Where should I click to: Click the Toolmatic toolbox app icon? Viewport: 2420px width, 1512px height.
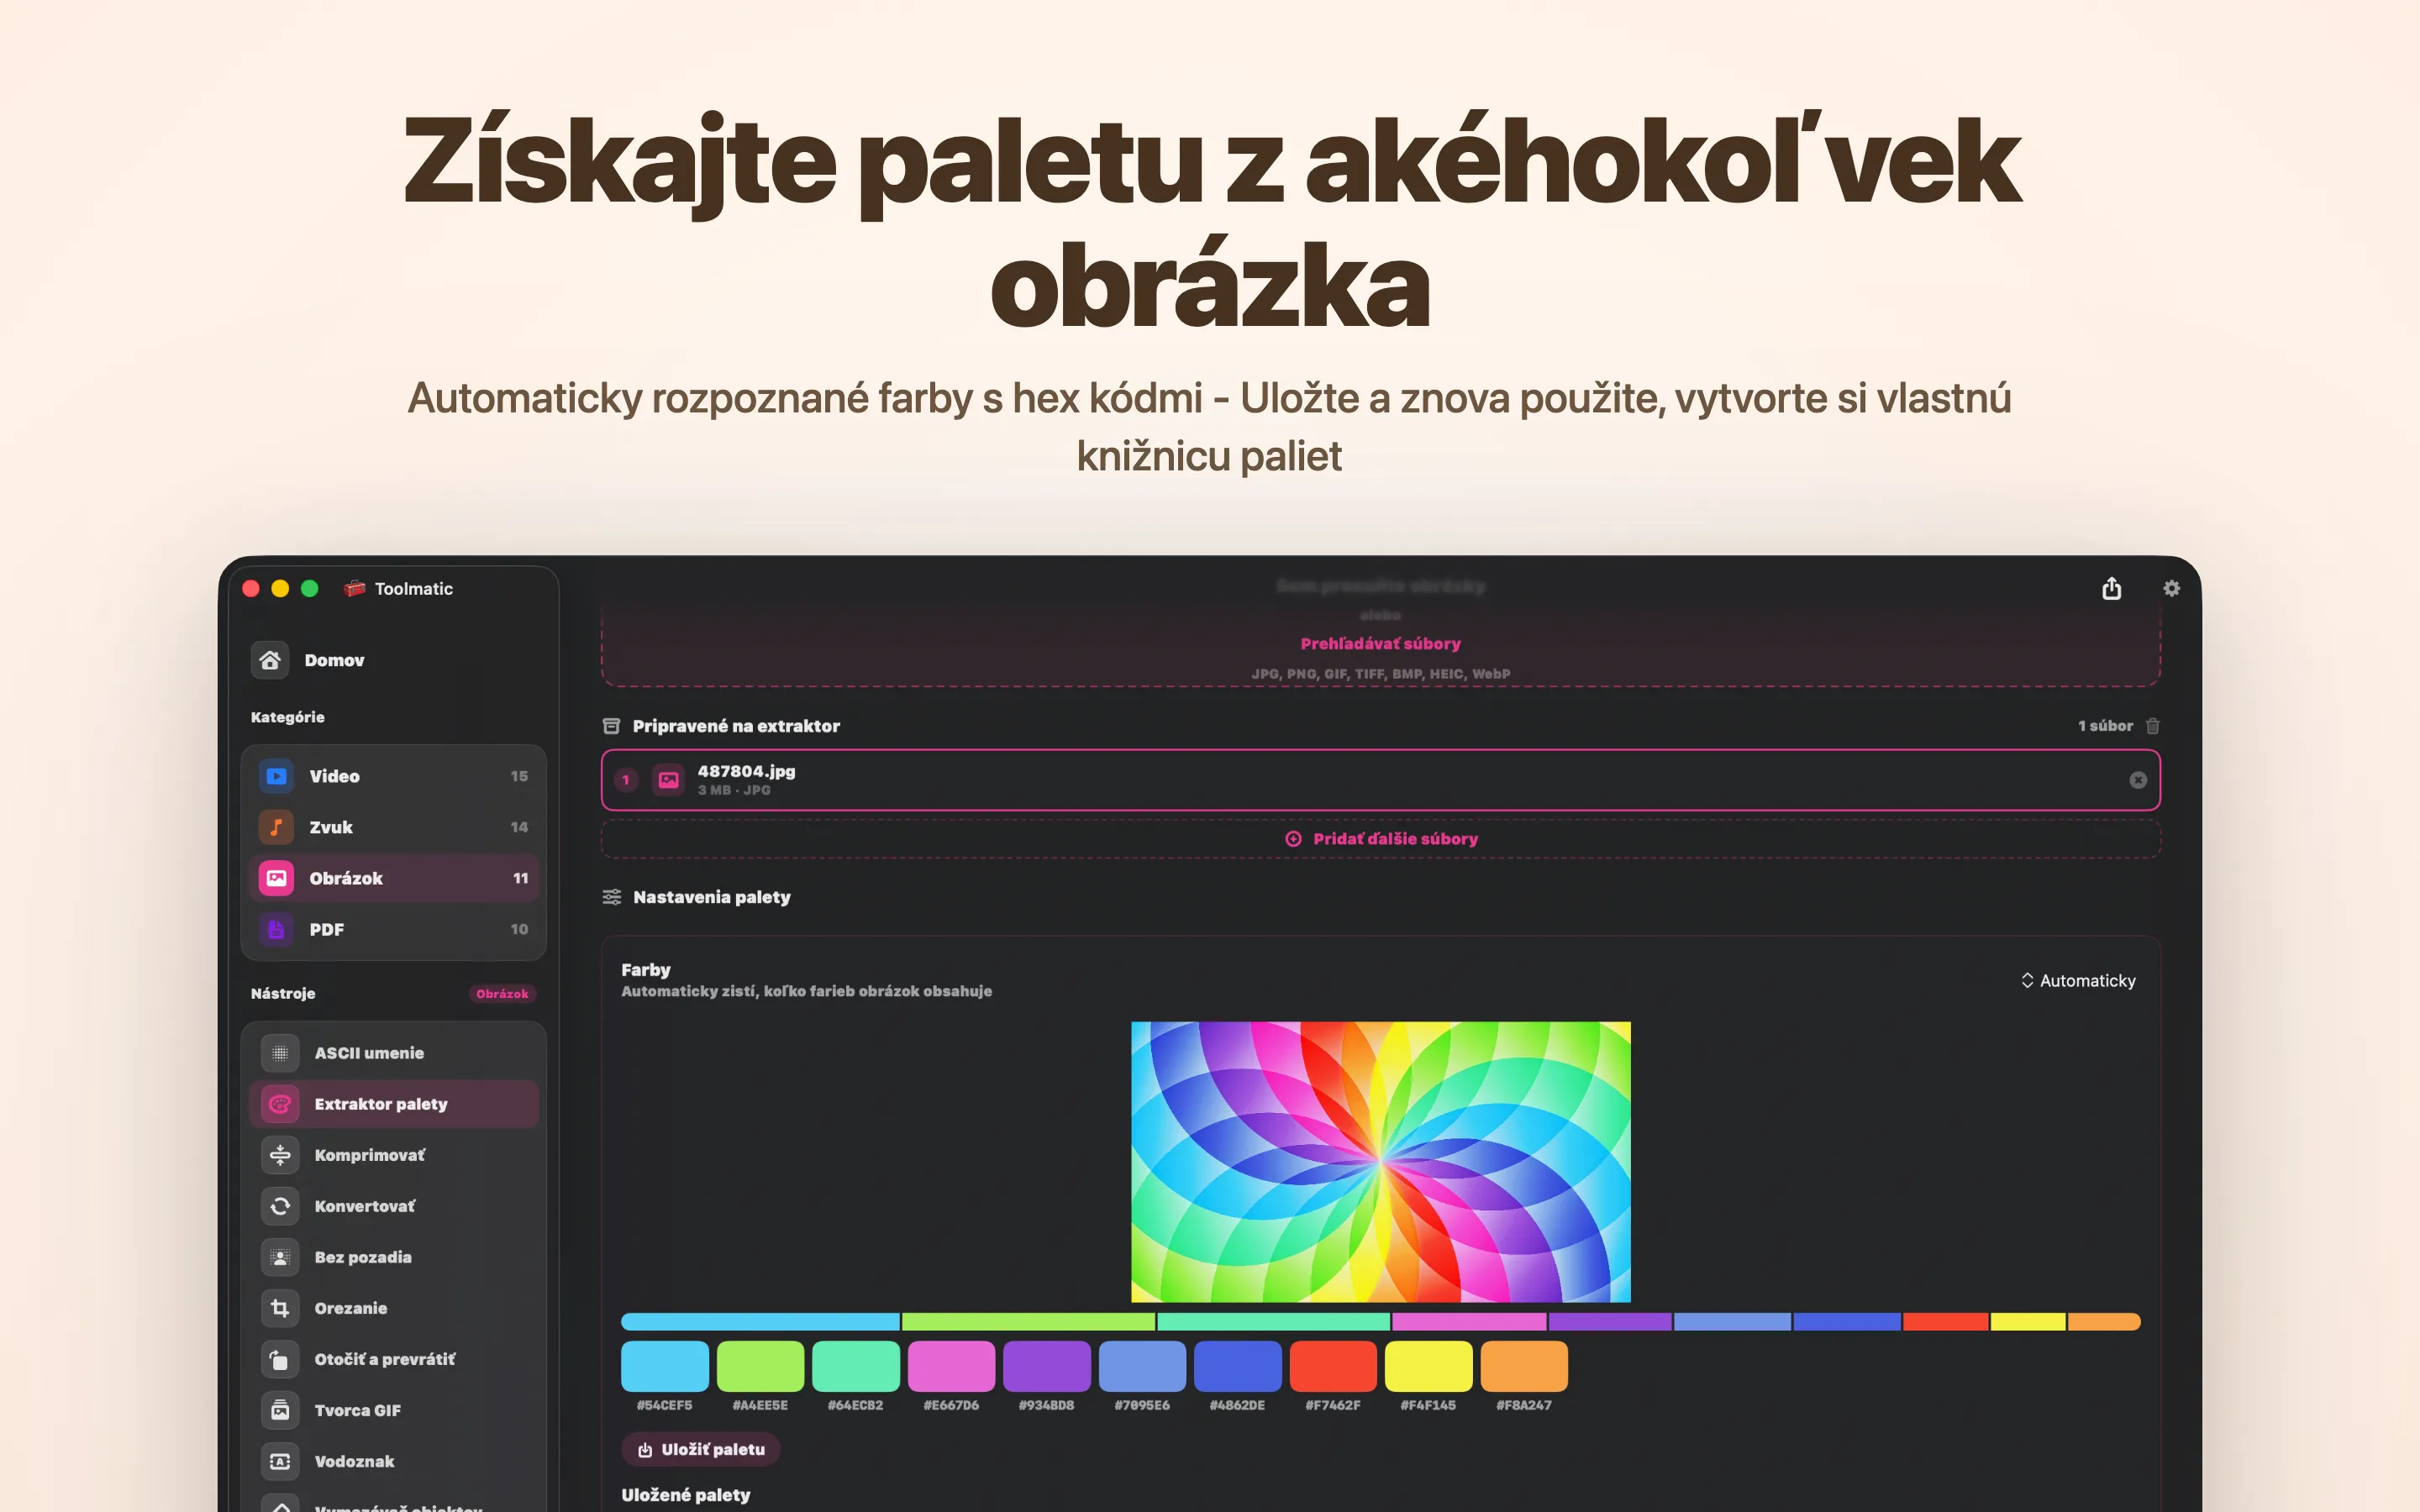[354, 589]
